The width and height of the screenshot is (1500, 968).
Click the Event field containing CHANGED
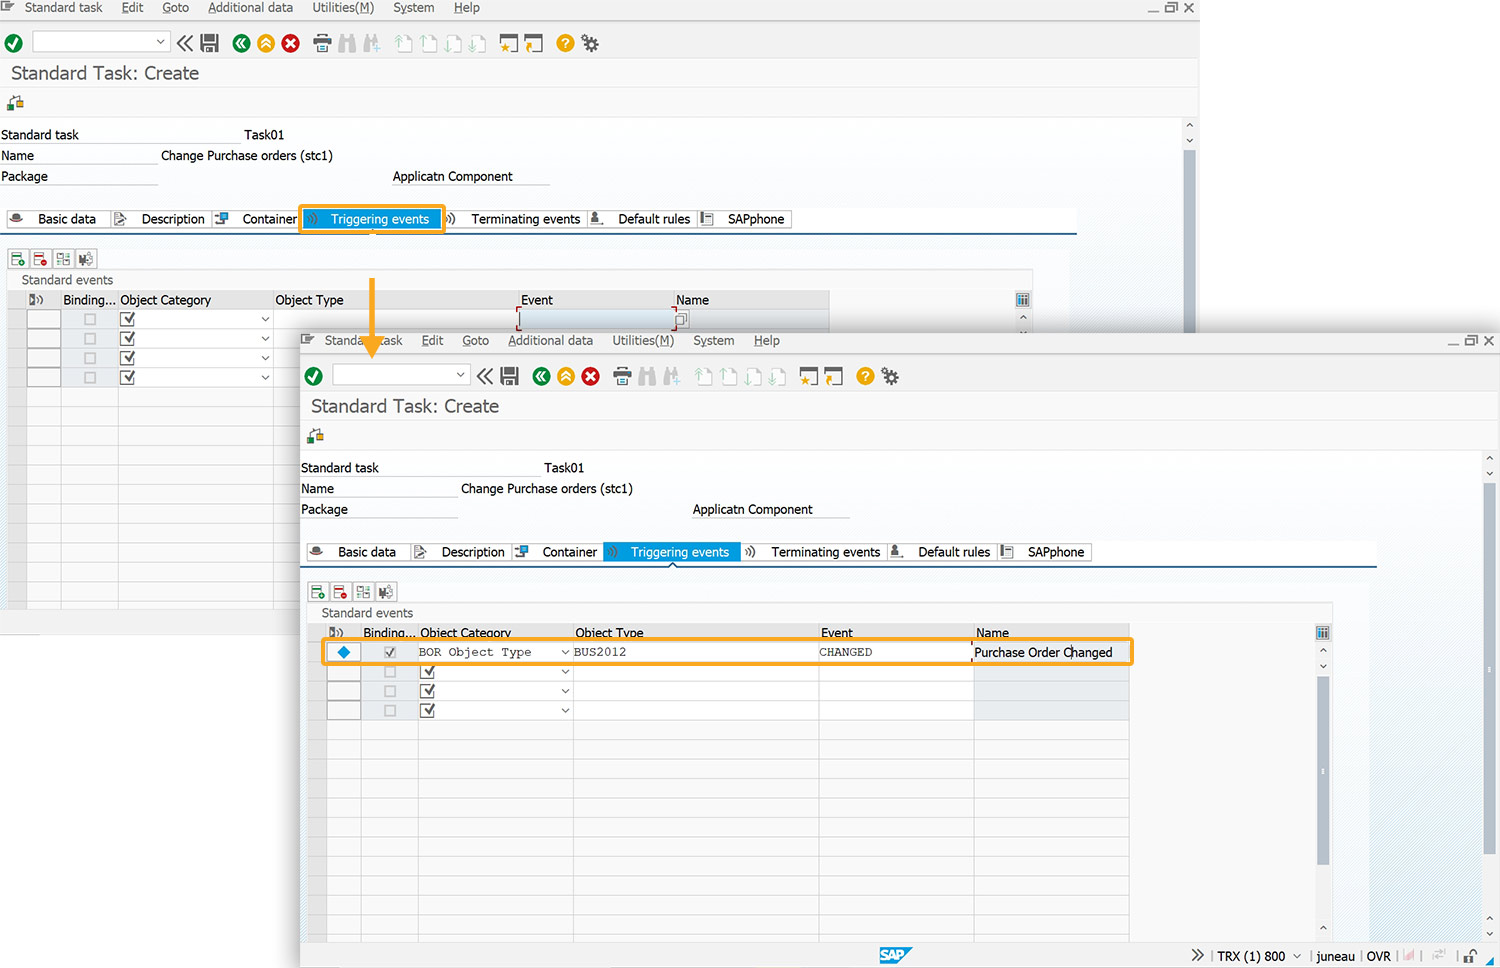894,652
